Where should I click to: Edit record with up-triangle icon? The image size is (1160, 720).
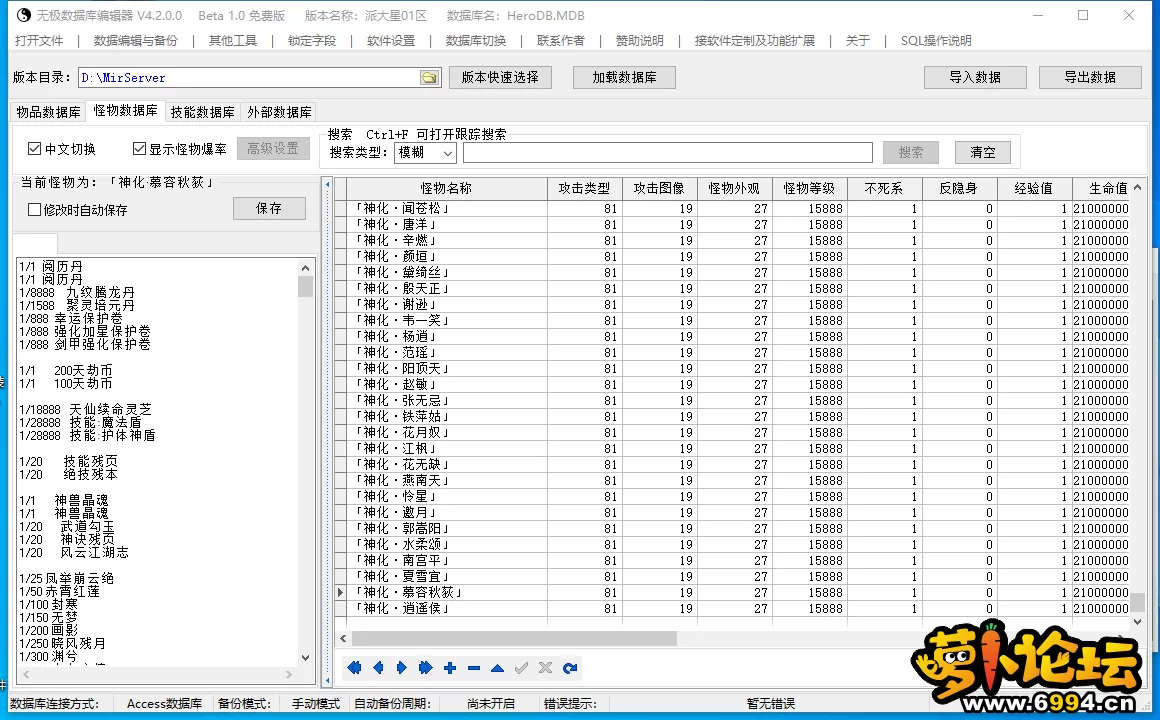pos(497,667)
